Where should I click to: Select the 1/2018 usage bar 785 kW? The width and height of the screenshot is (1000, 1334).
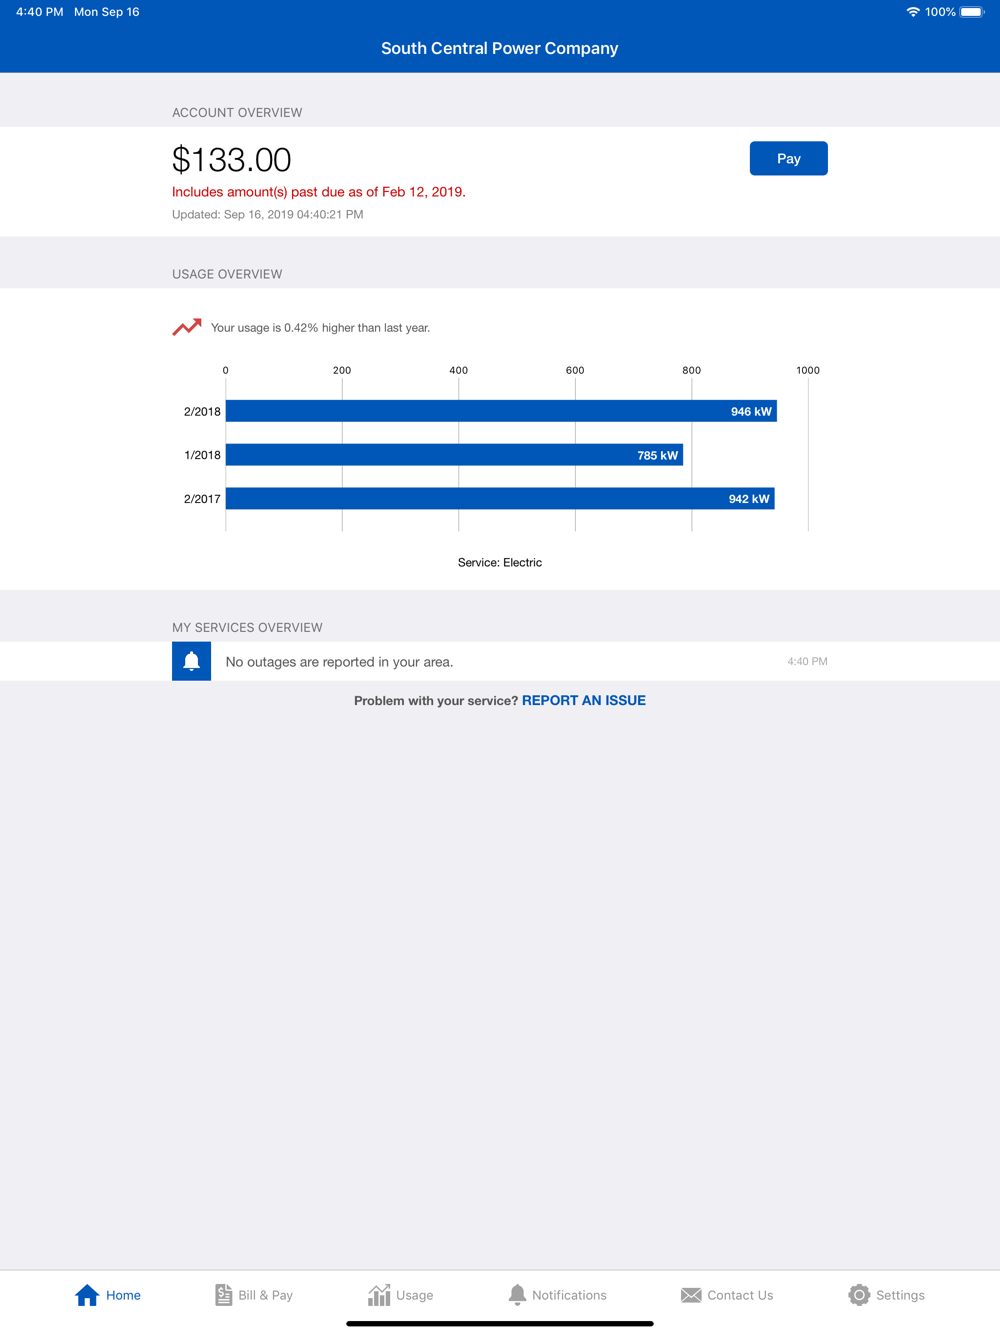click(454, 455)
